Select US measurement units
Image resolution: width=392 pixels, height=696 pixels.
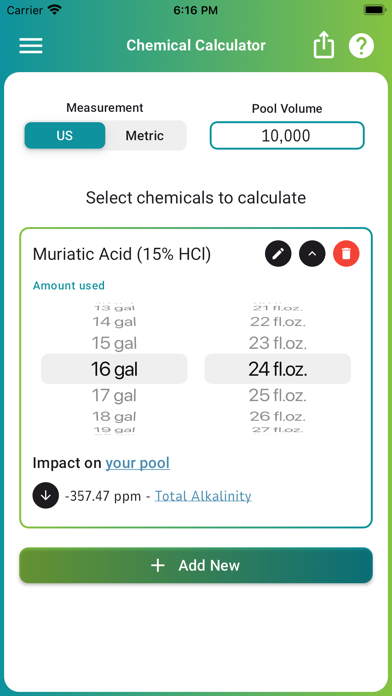(x=65, y=135)
